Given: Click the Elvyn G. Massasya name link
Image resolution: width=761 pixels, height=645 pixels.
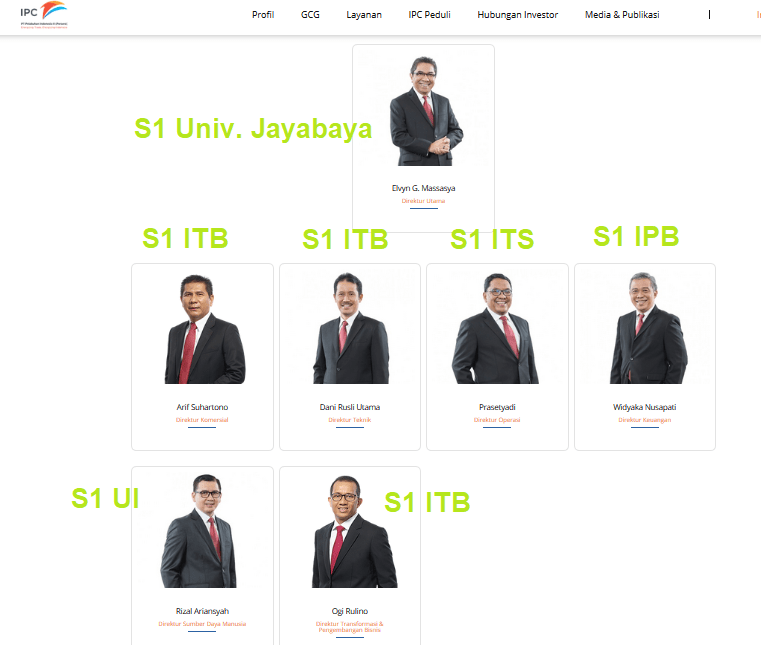Looking at the screenshot, I should tap(424, 188).
